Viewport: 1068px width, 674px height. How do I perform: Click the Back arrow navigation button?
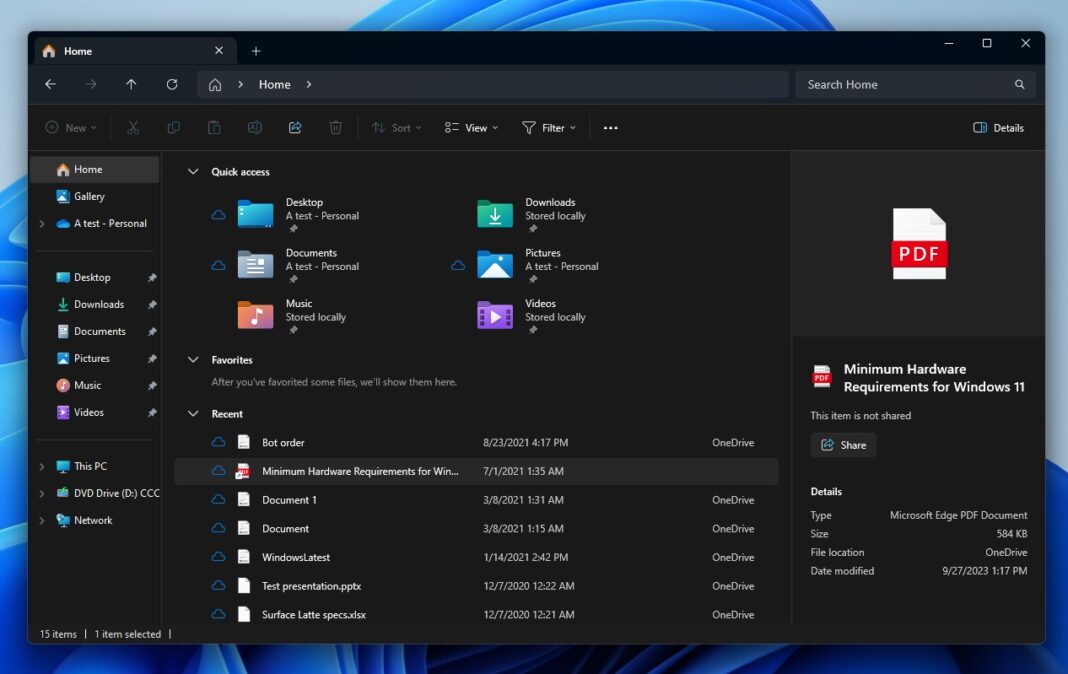click(x=50, y=85)
